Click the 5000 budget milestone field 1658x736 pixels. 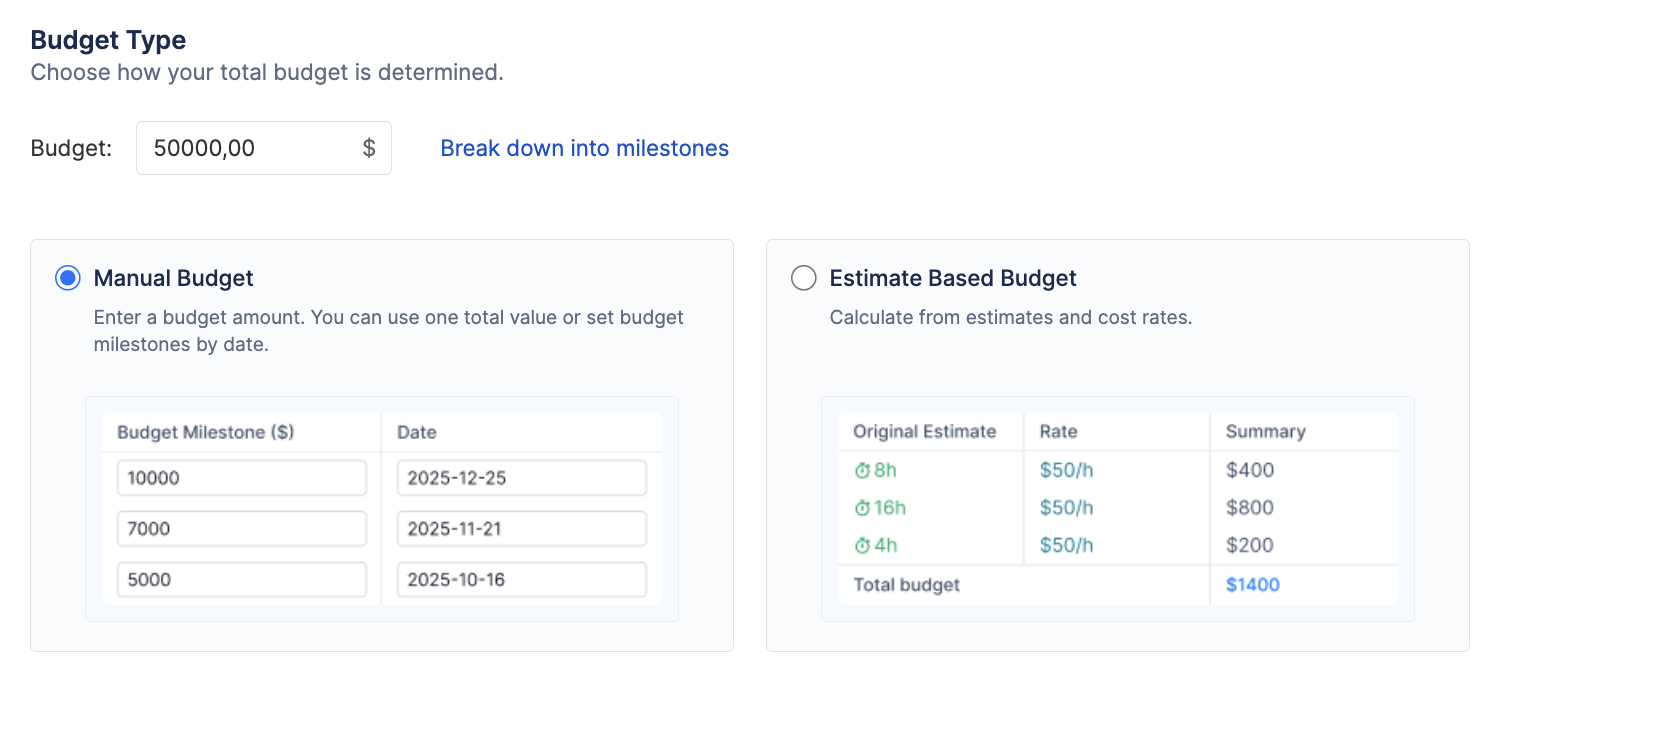[x=241, y=580]
